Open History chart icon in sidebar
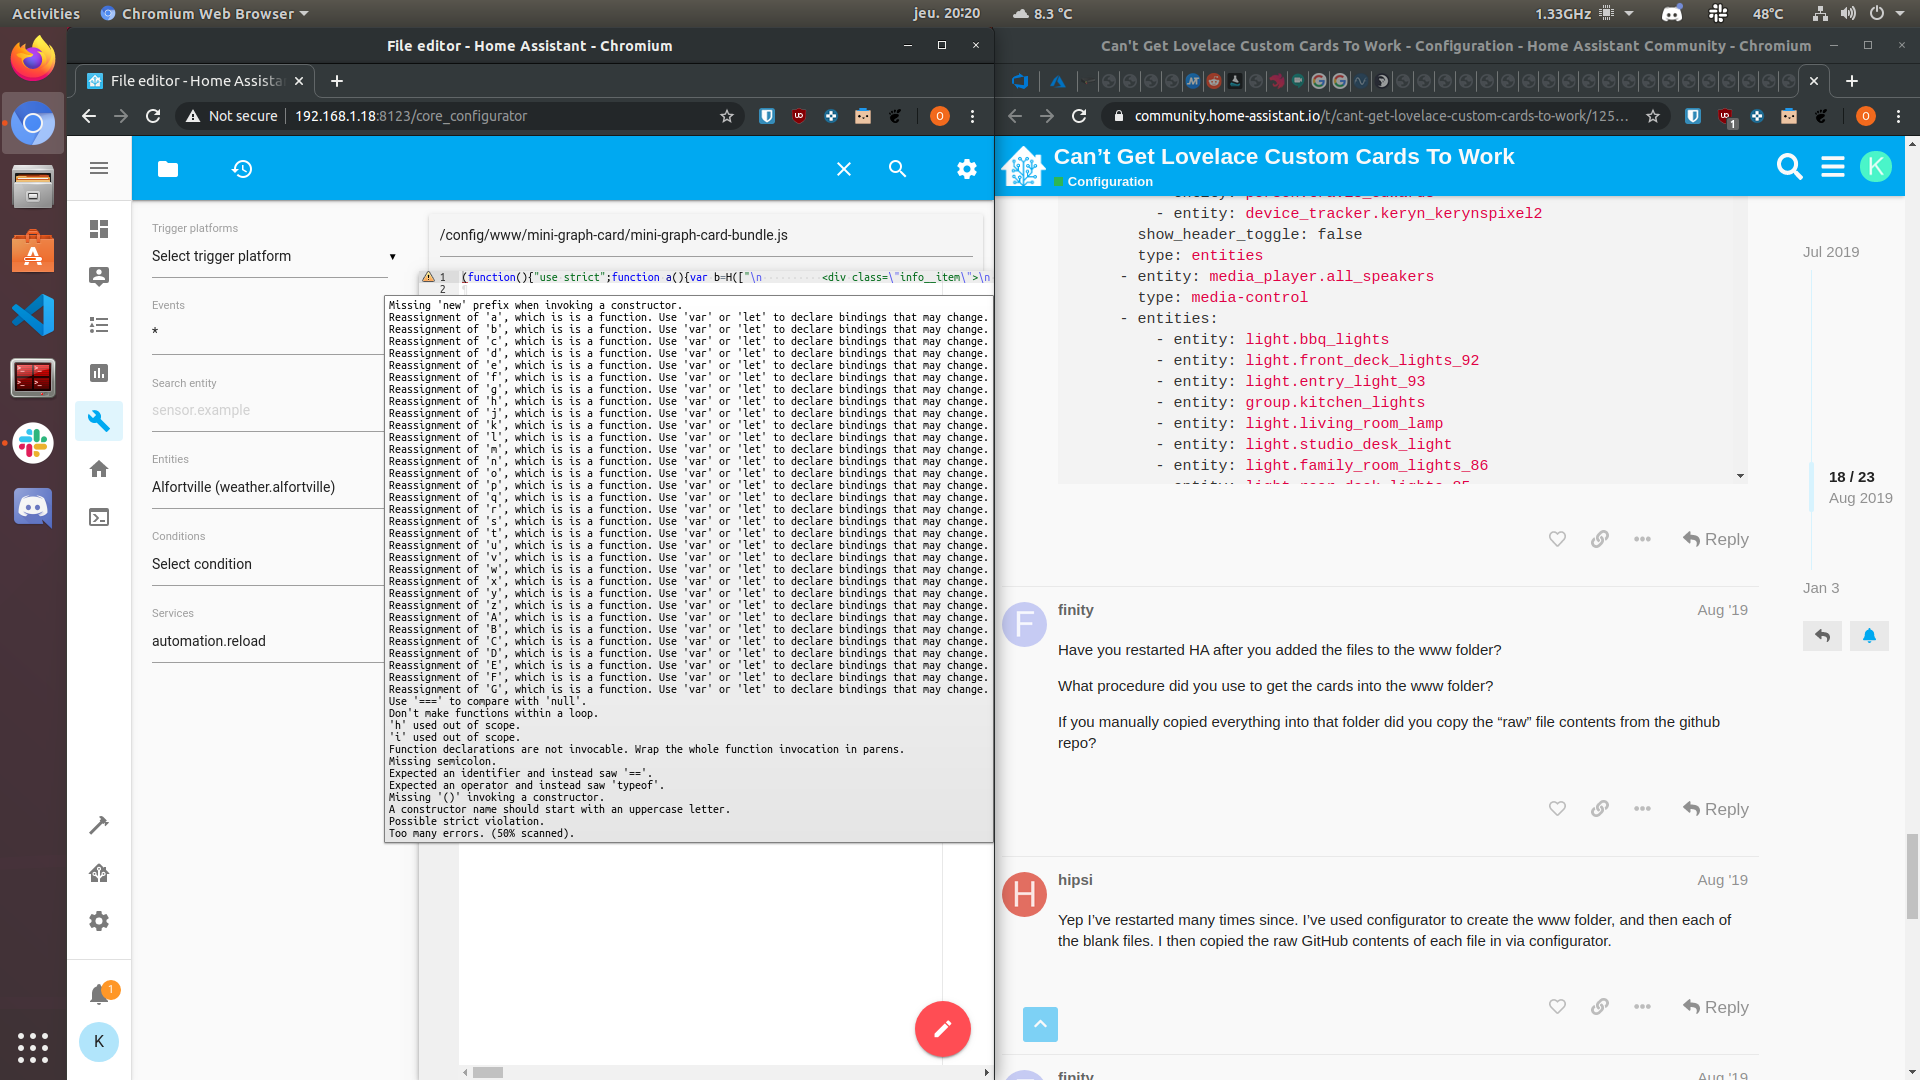The height and width of the screenshot is (1080, 1920). 99,373
